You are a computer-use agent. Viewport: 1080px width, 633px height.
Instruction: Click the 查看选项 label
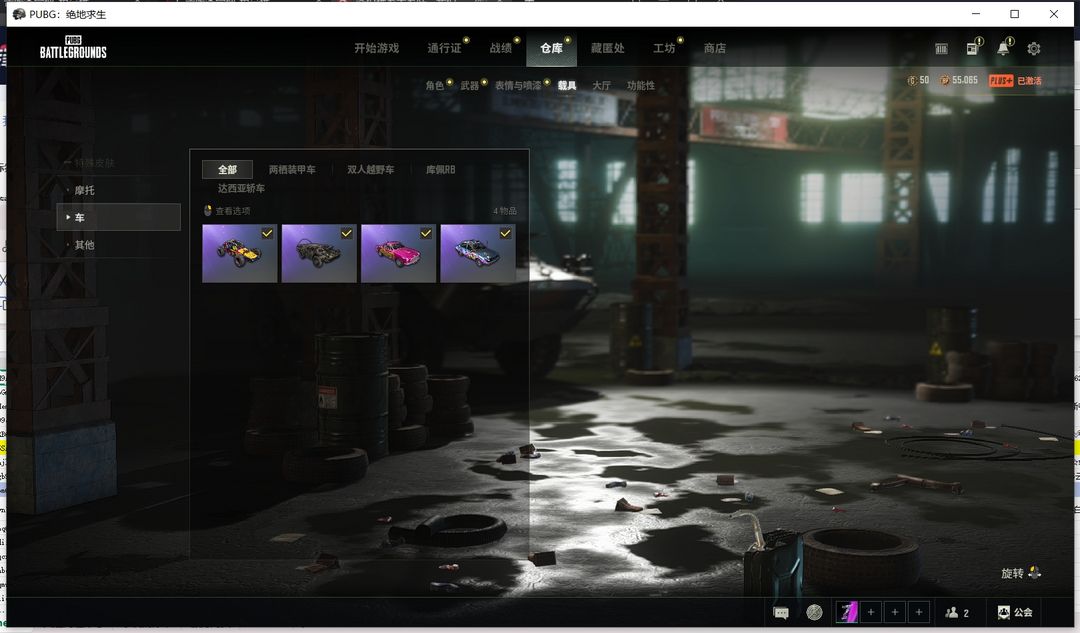click(233, 211)
